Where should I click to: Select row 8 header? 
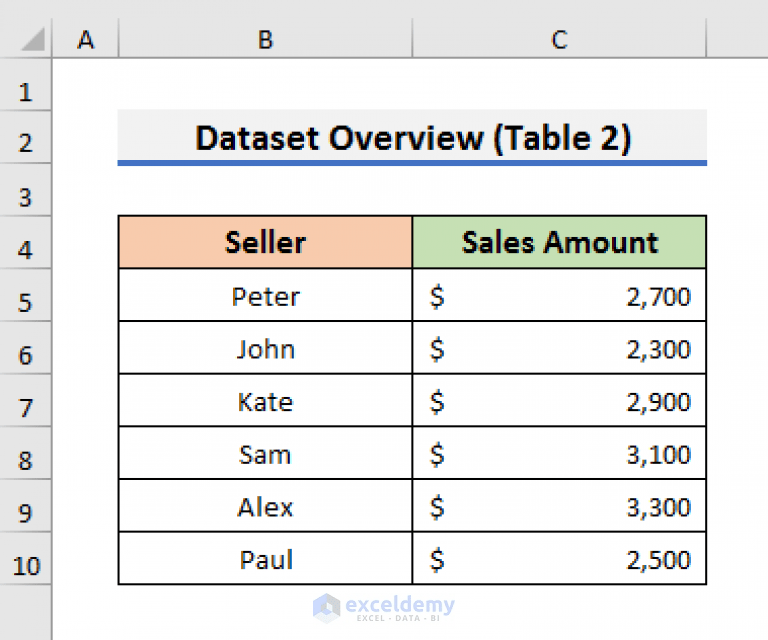[25, 453]
